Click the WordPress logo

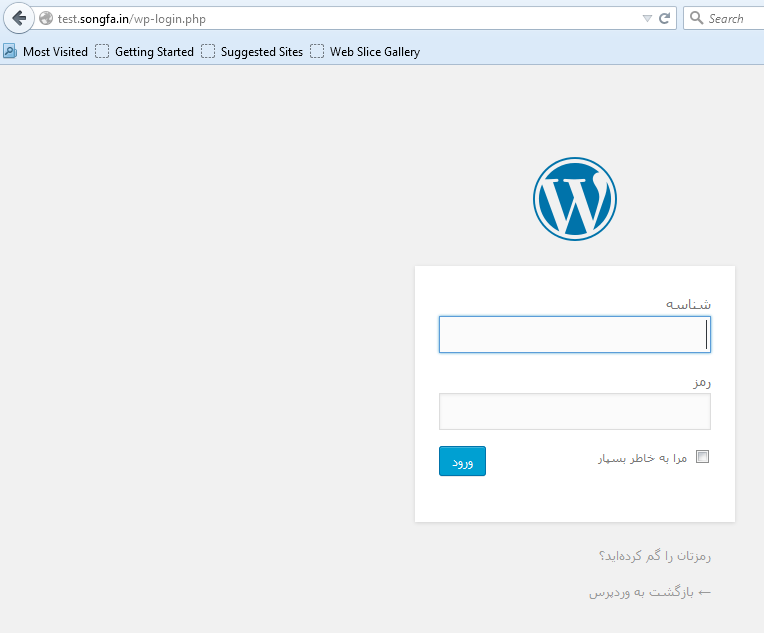pos(574,199)
